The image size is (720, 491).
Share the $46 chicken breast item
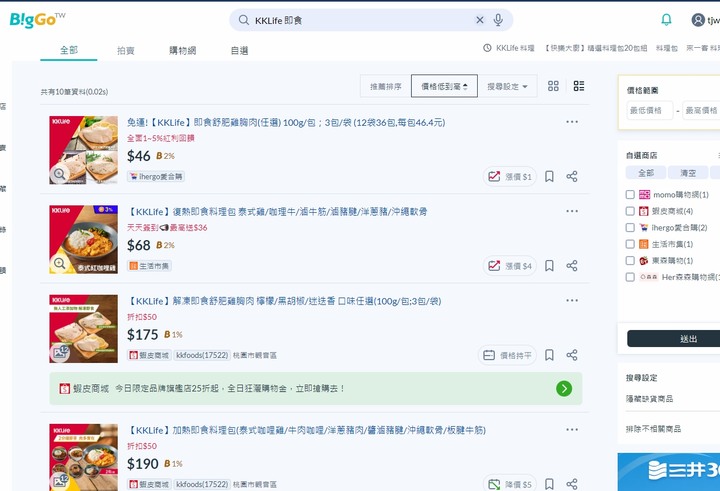click(x=572, y=176)
